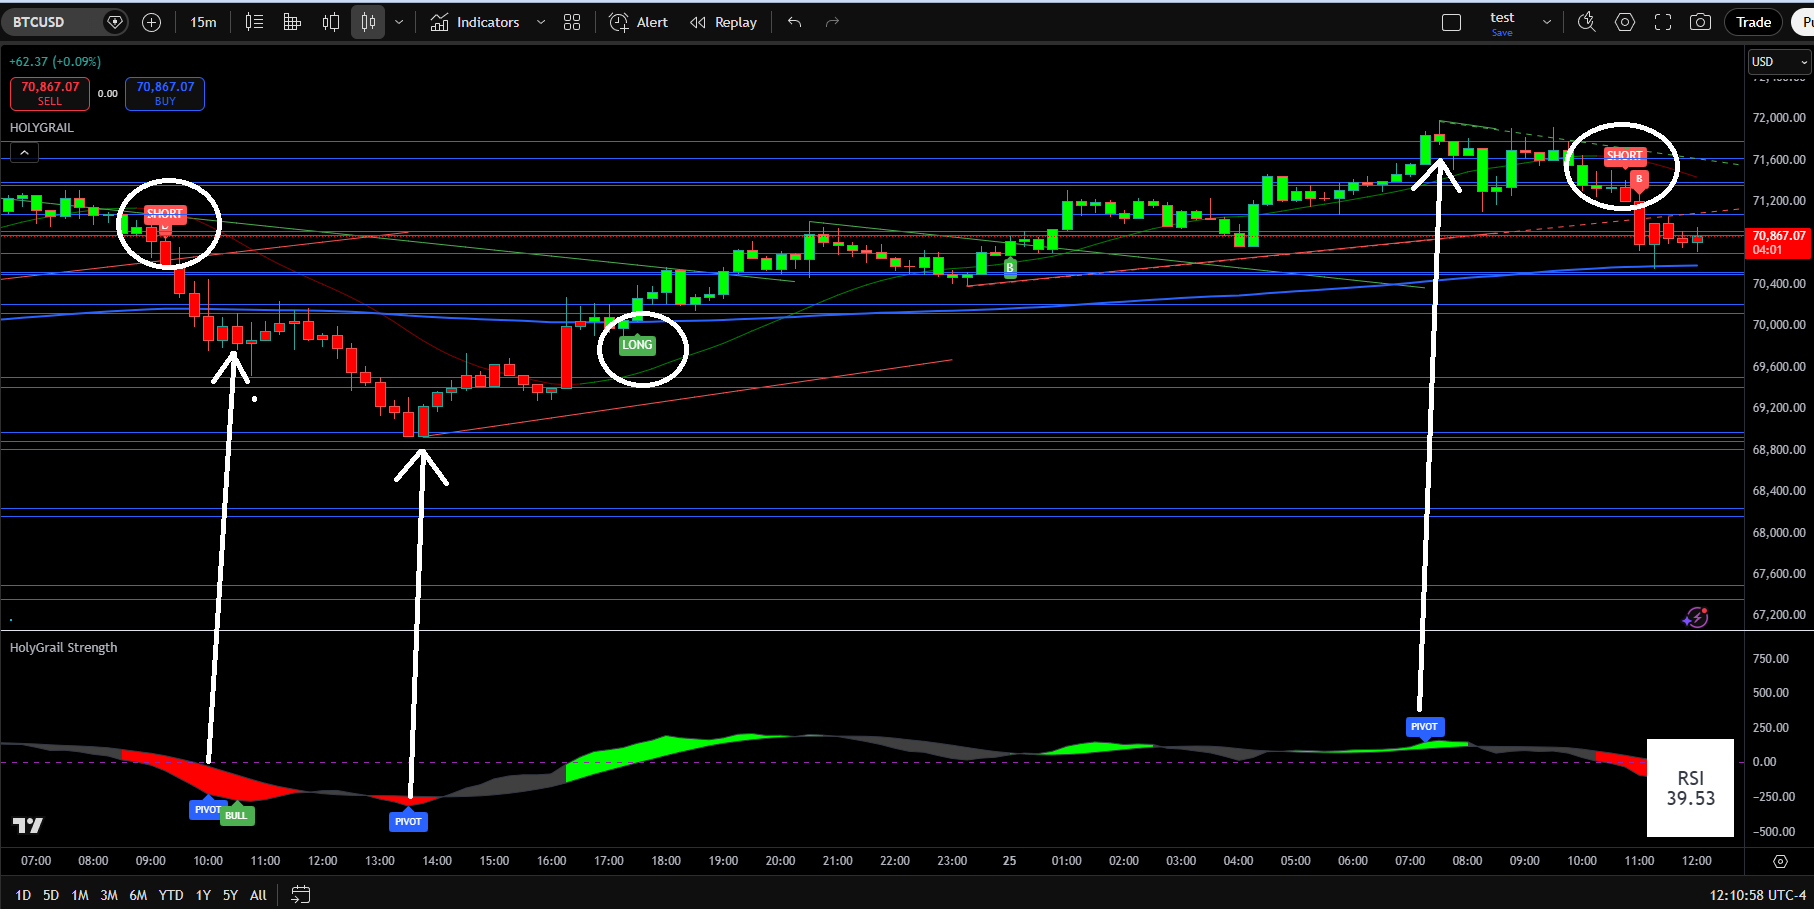
Task: Open the Indicators menu
Action: [476, 22]
